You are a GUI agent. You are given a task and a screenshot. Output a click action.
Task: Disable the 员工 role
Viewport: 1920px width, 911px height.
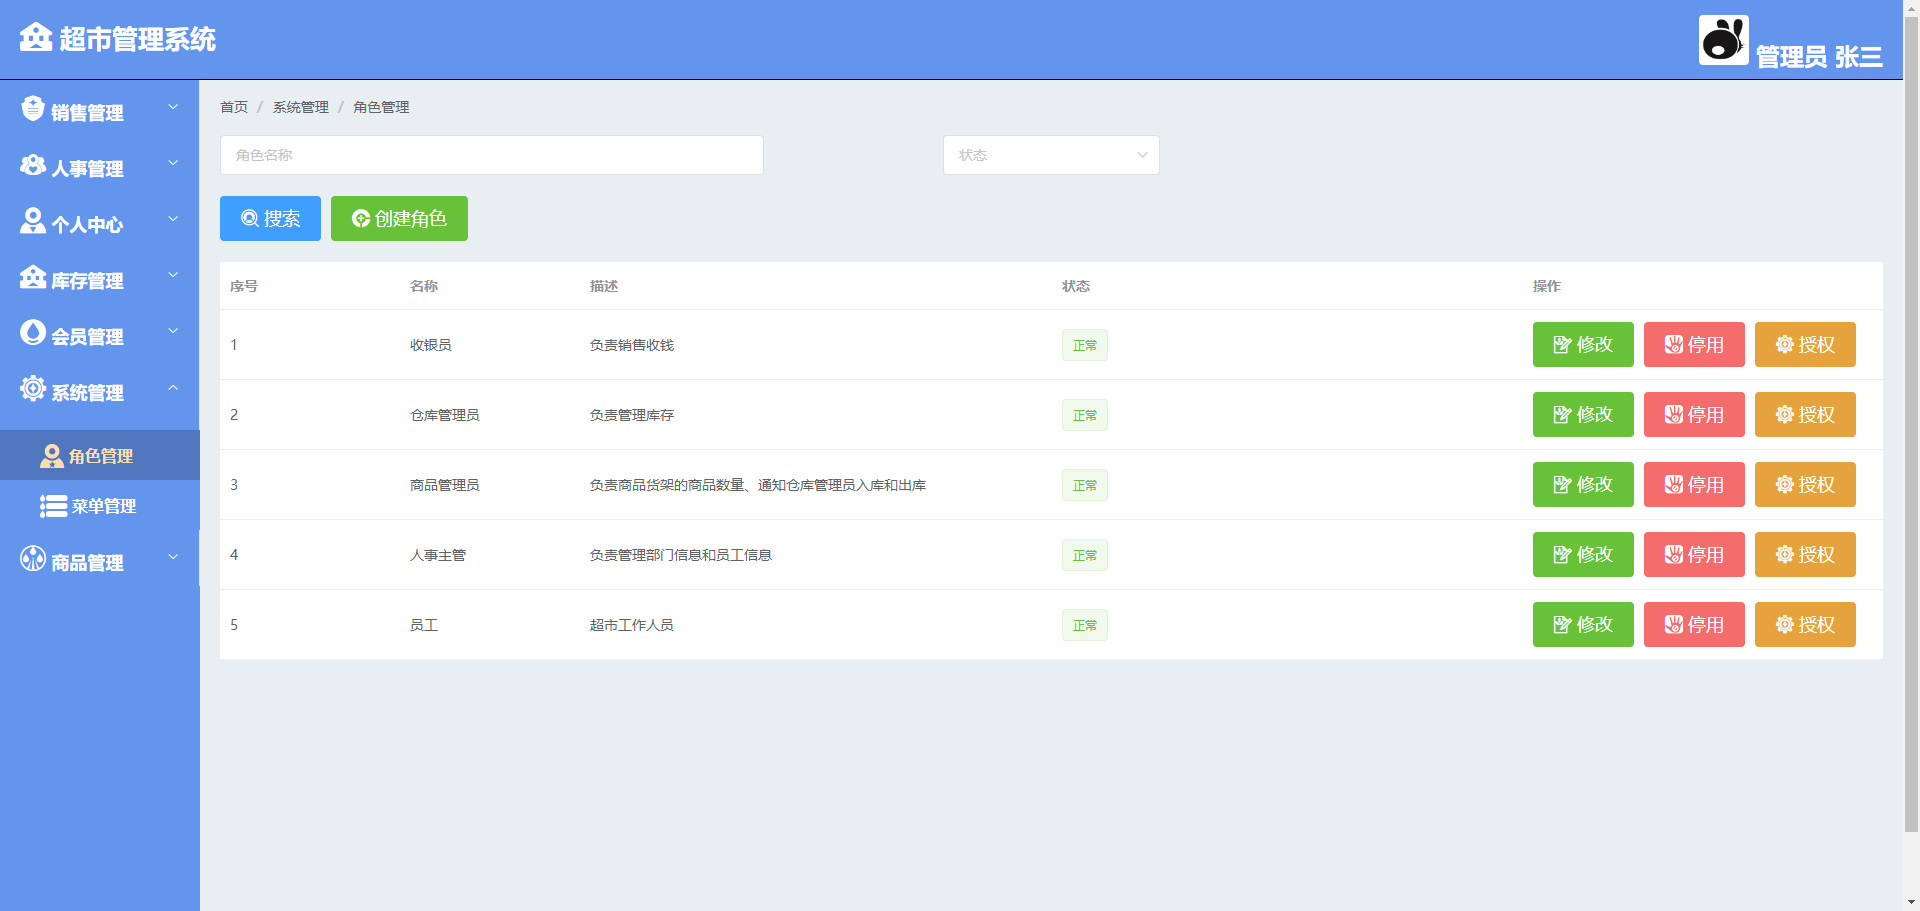1694,624
